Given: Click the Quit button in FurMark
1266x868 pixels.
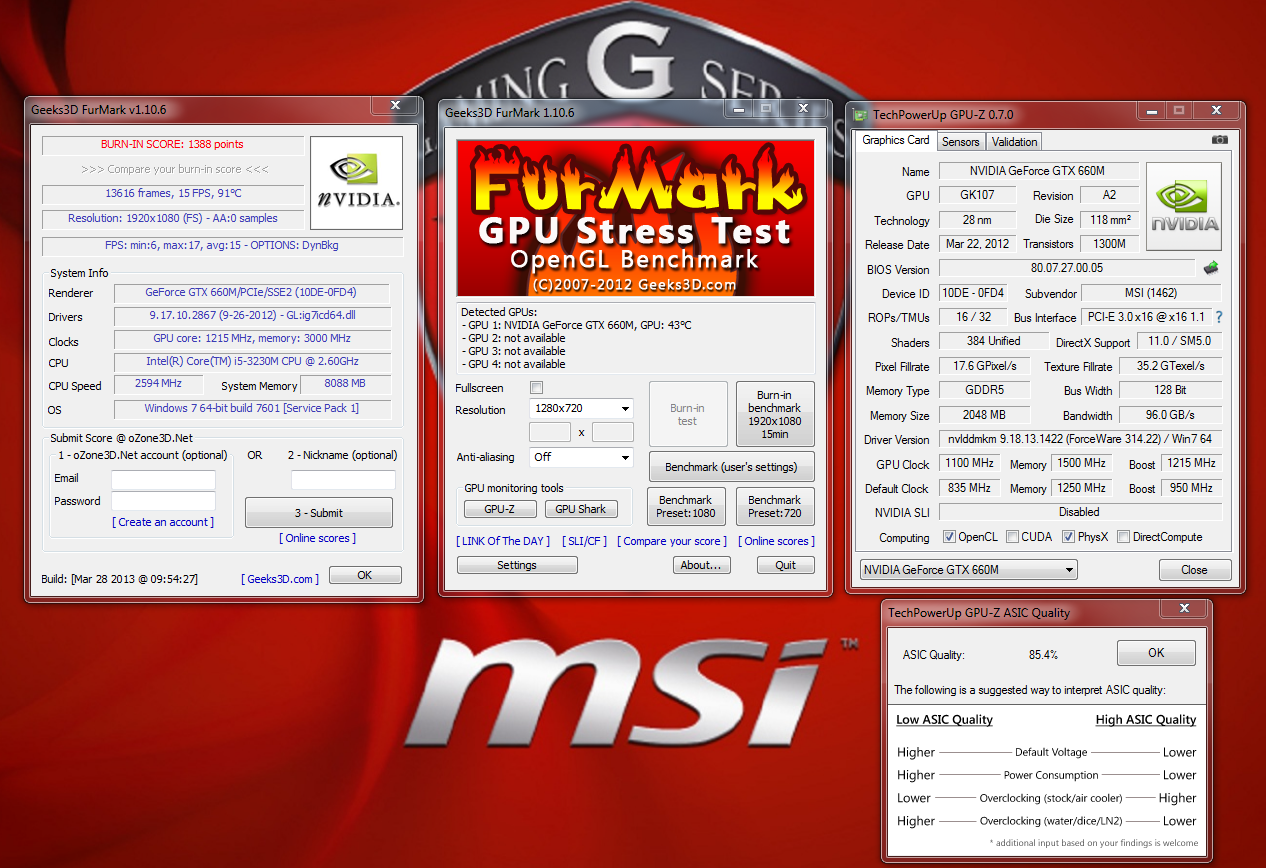Looking at the screenshot, I should [786, 565].
